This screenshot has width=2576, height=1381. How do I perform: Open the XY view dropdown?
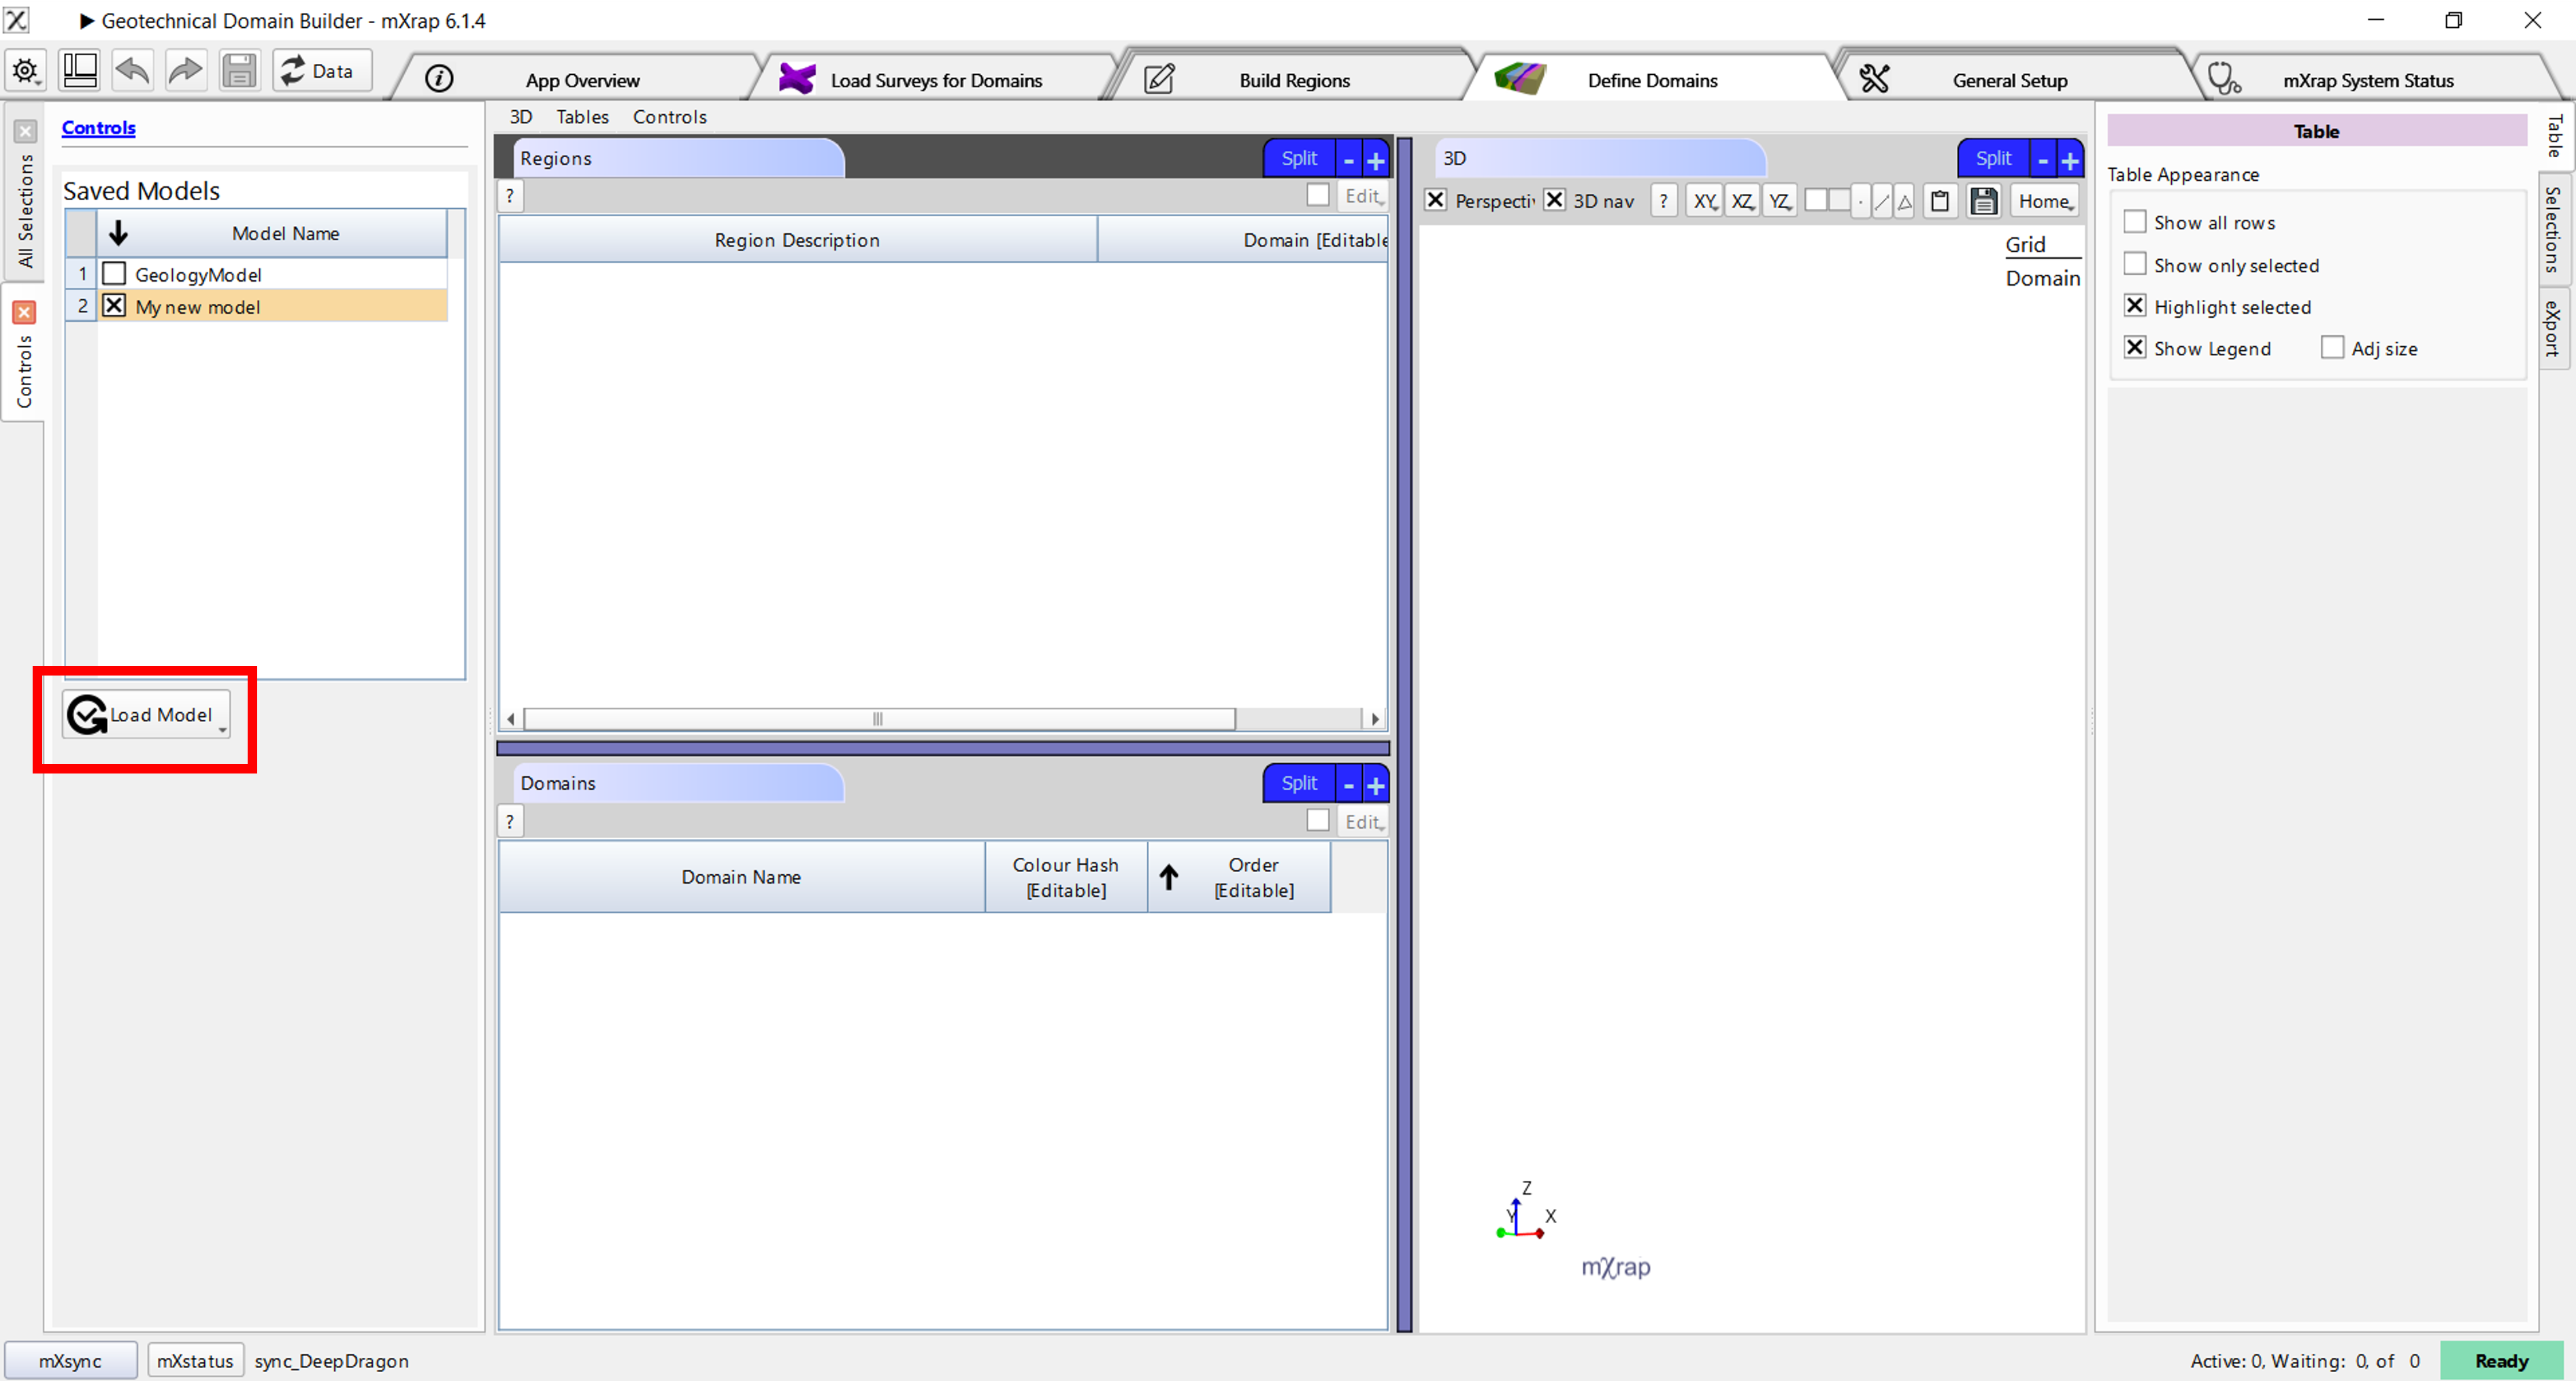(x=1704, y=201)
